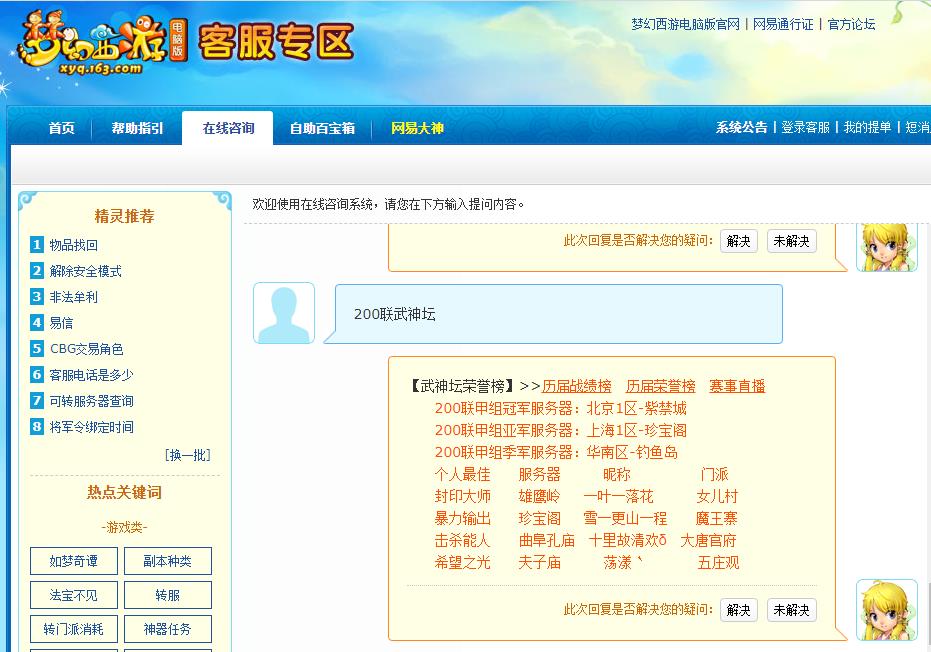Open the 客服电话是多少 recommendation
The width and height of the screenshot is (931, 652).
[x=91, y=375]
